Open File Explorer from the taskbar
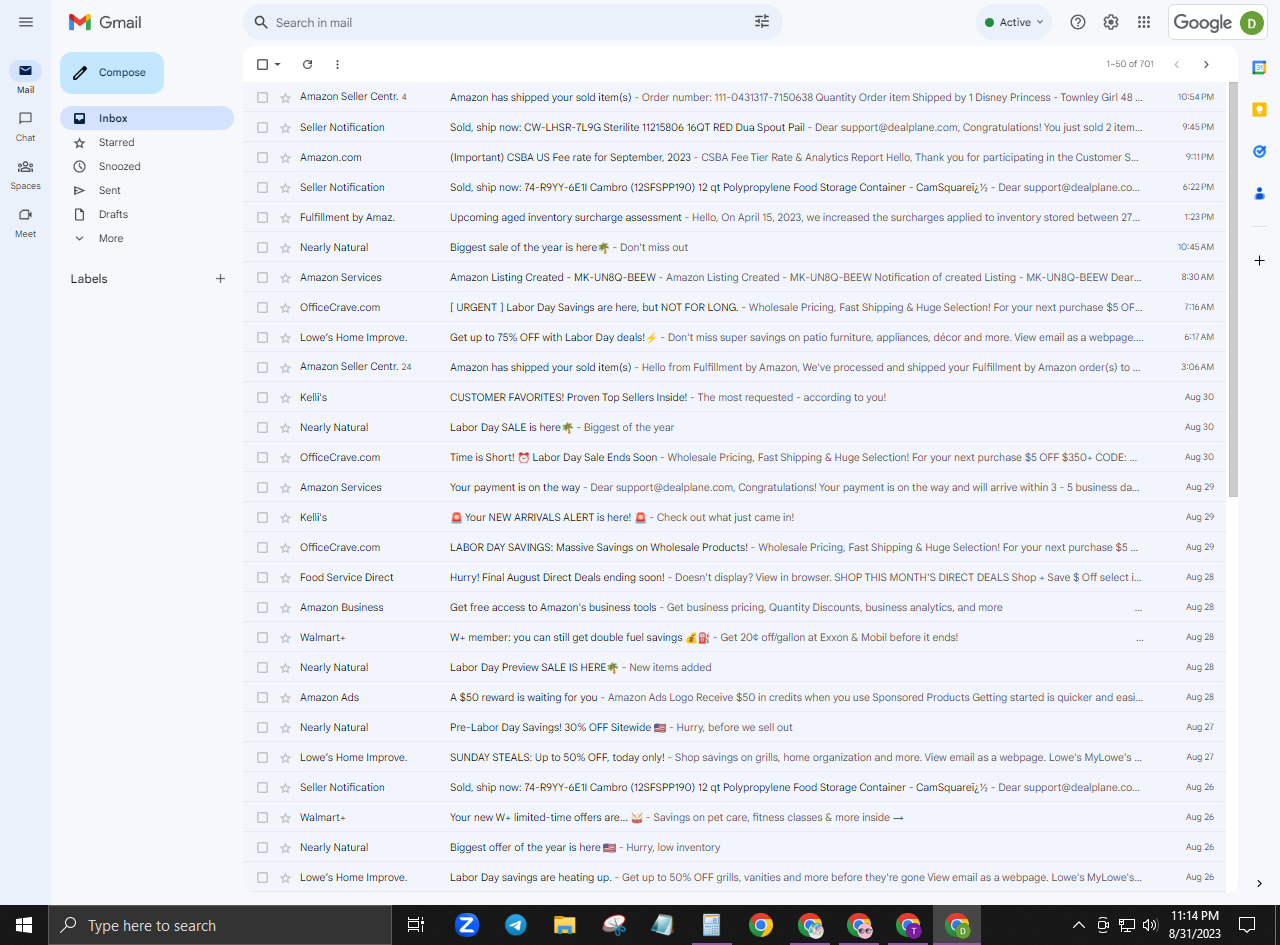1280x945 pixels. point(565,925)
